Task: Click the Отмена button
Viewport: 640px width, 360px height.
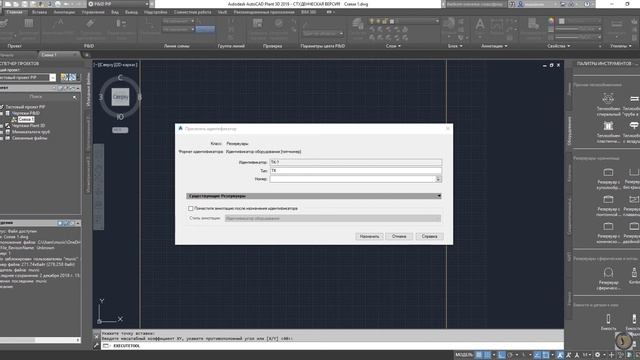Action: pos(399,236)
